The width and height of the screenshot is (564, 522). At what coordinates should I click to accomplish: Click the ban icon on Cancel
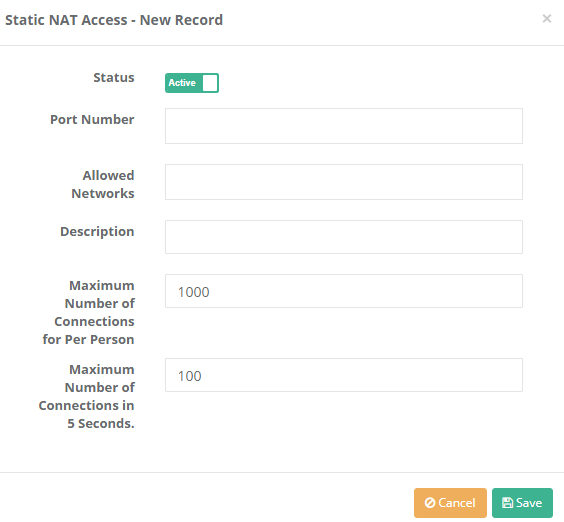tap(430, 503)
